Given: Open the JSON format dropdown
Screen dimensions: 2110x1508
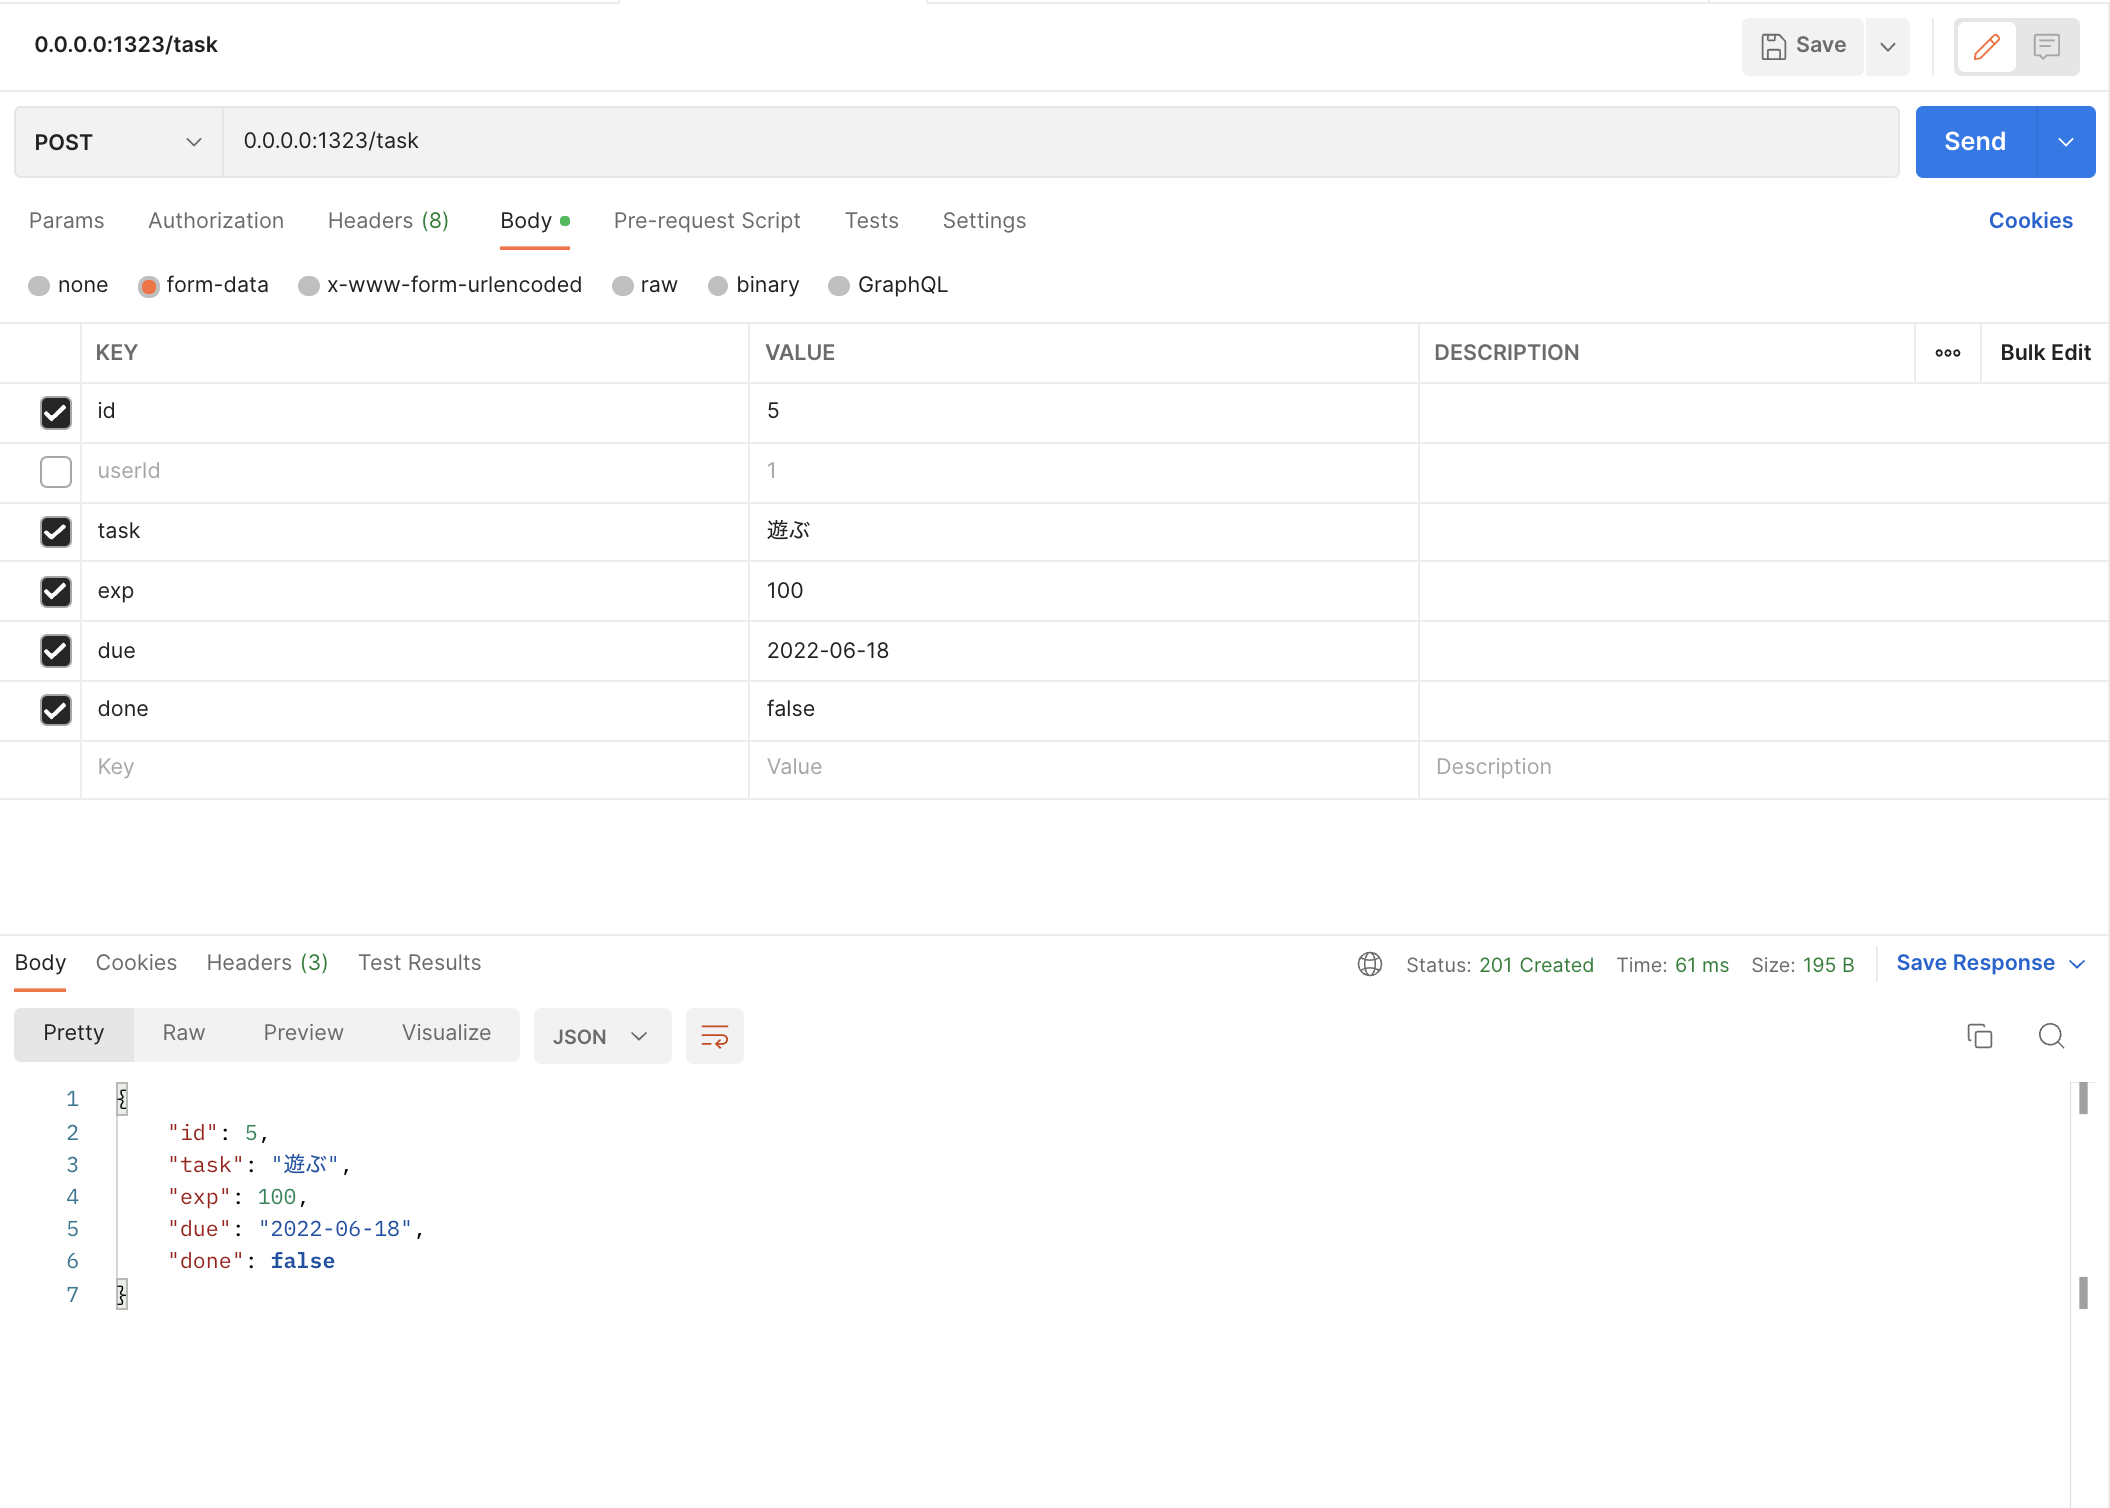Looking at the screenshot, I should pos(602,1036).
